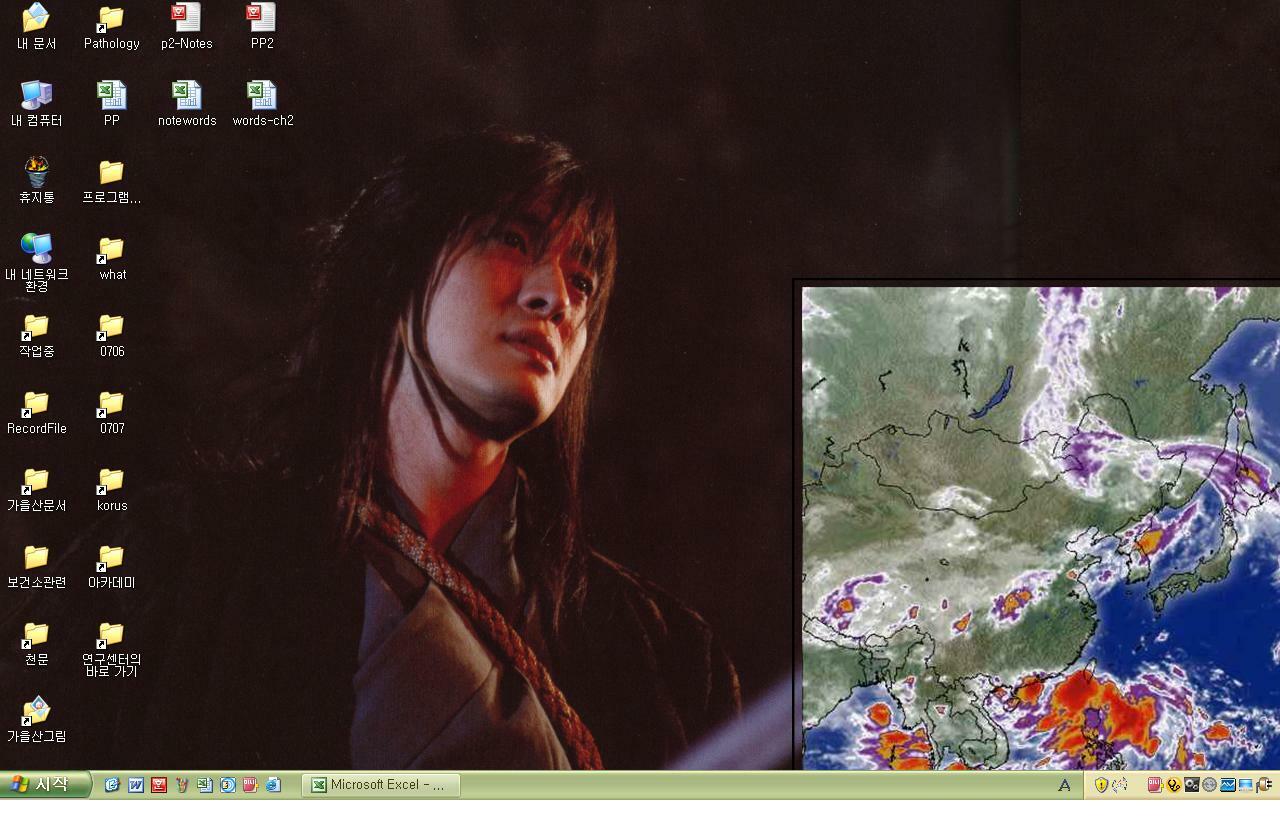Select the Pathology folder shortcut
The height and width of the screenshot is (832, 1280).
(x=111, y=27)
